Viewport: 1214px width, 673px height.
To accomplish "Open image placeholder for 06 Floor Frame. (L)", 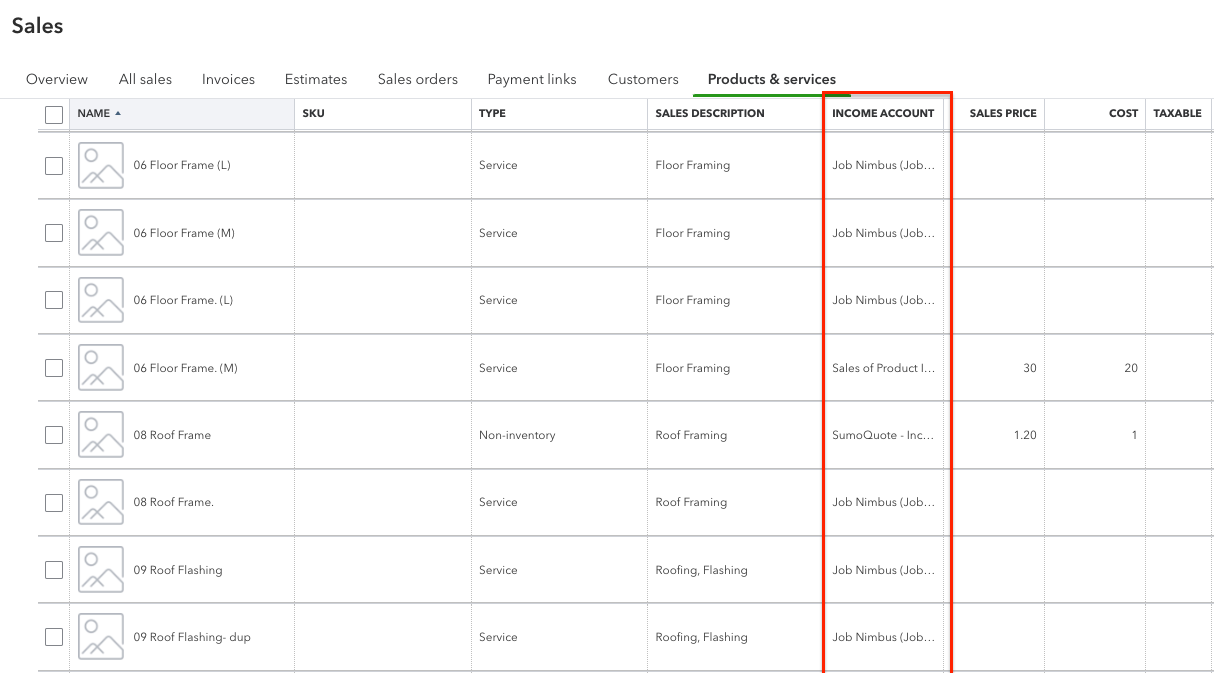I will point(101,300).
